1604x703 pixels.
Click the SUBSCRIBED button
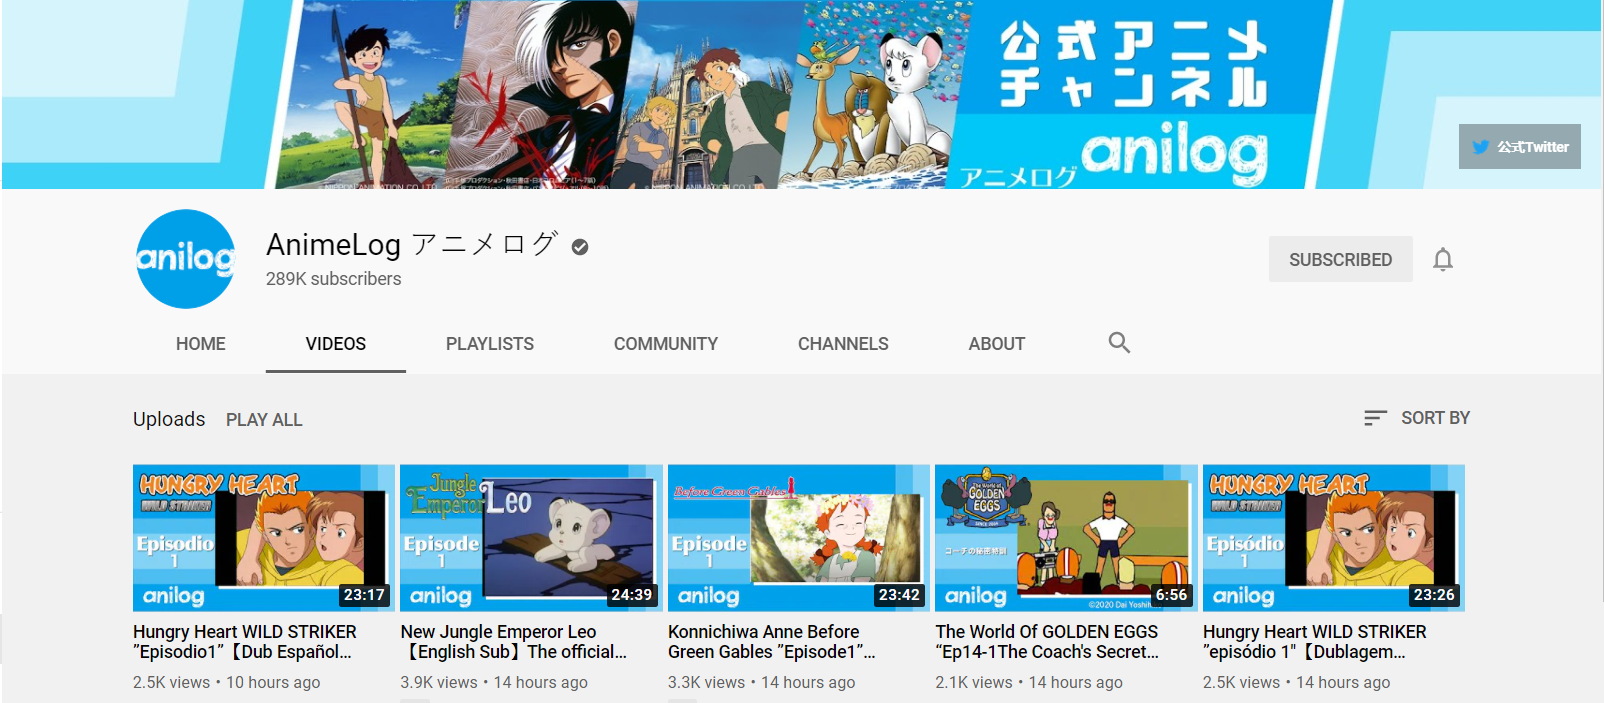pyautogui.click(x=1341, y=259)
